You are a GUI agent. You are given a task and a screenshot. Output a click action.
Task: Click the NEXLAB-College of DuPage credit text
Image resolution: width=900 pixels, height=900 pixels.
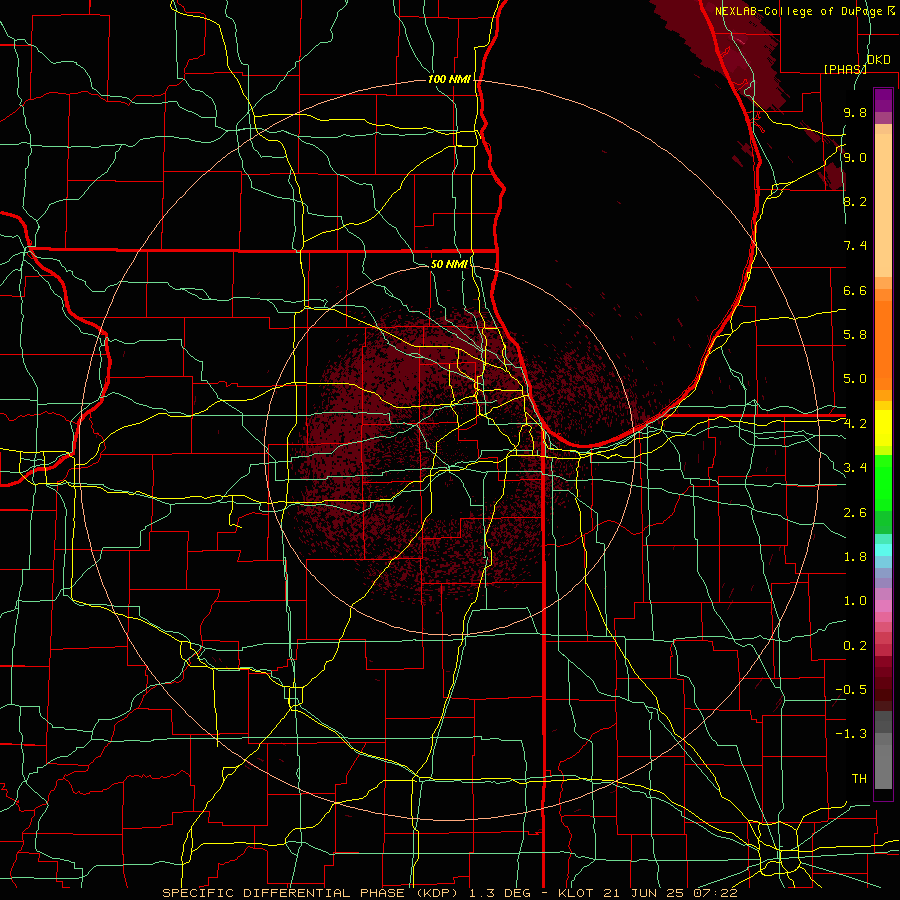point(798,11)
